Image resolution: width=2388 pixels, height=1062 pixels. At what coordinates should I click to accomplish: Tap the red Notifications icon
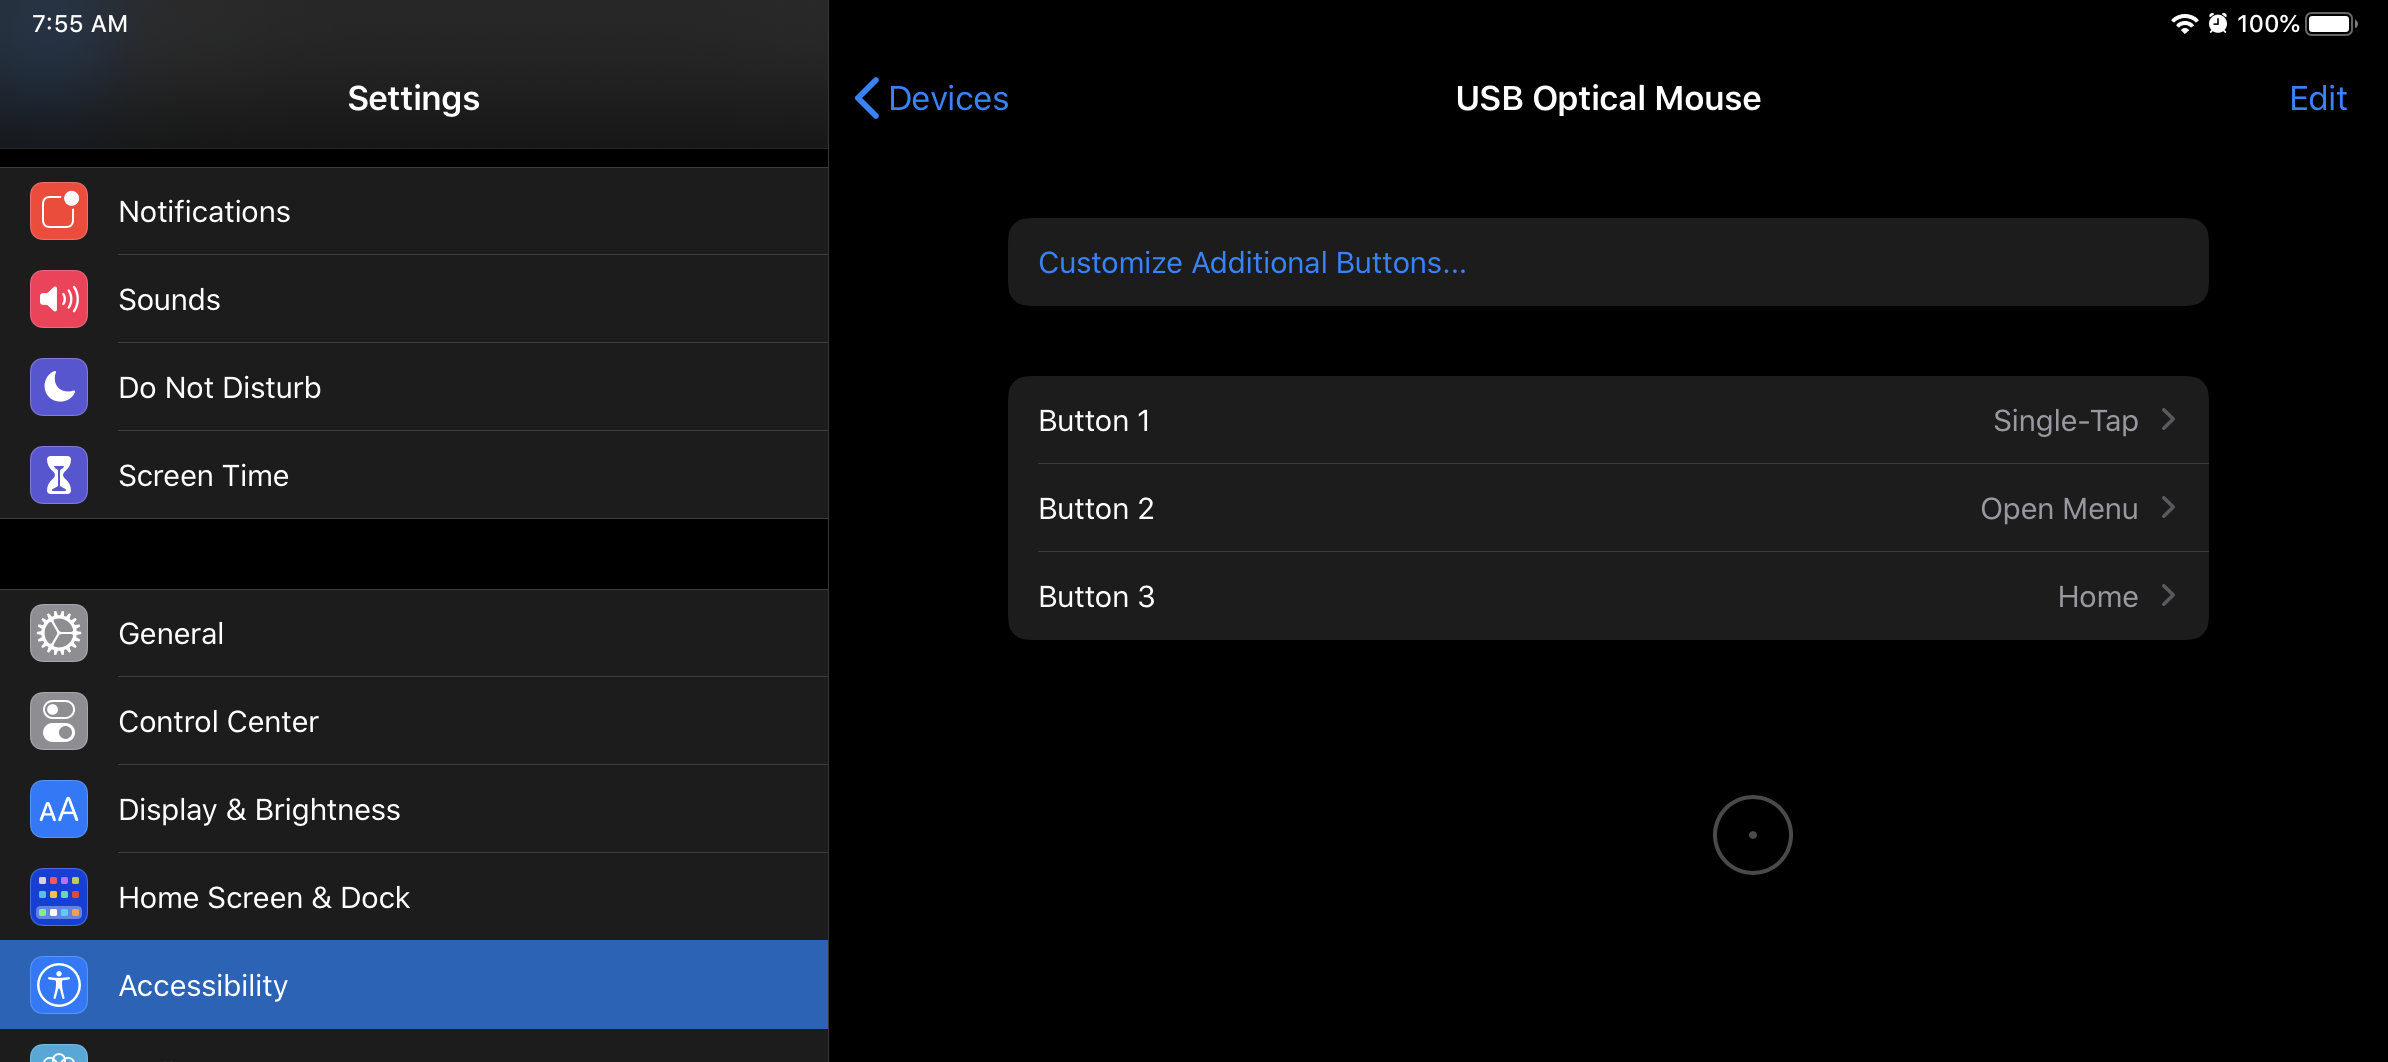pyautogui.click(x=59, y=212)
